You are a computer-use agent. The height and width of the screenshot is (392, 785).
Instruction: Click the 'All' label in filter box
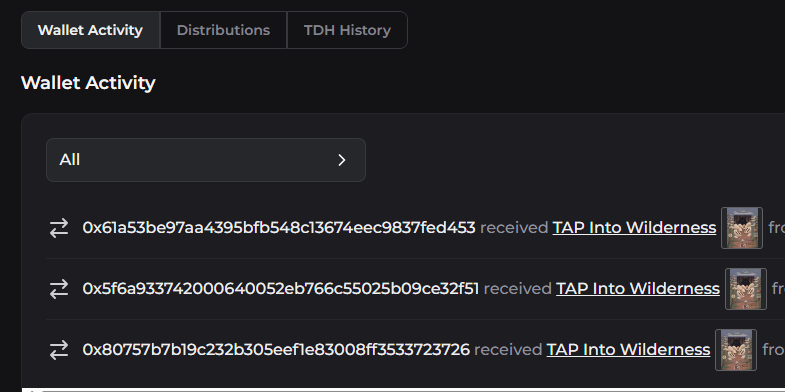[70, 160]
